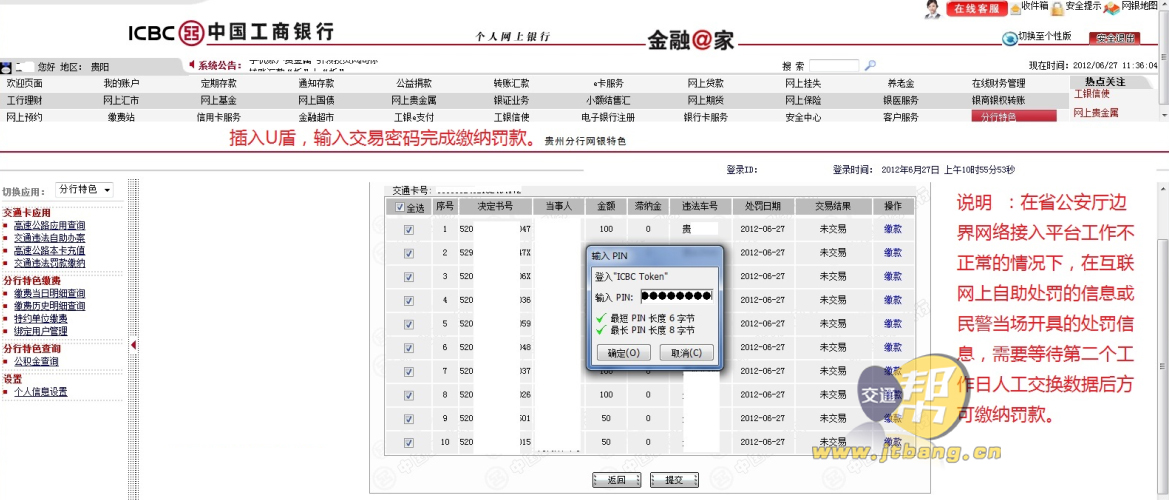Click the 决定书号 column header

pos(495,206)
